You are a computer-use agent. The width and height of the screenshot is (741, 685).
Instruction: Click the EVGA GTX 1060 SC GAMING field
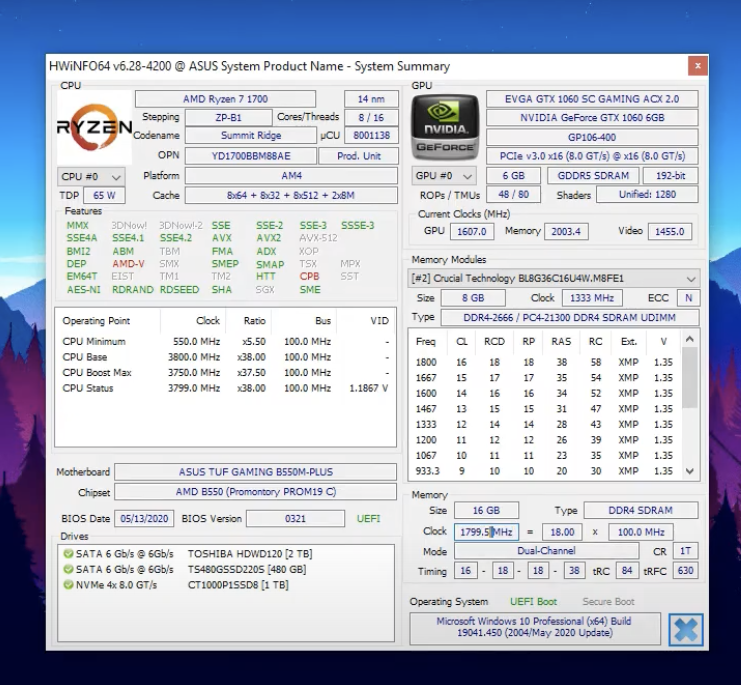point(594,99)
